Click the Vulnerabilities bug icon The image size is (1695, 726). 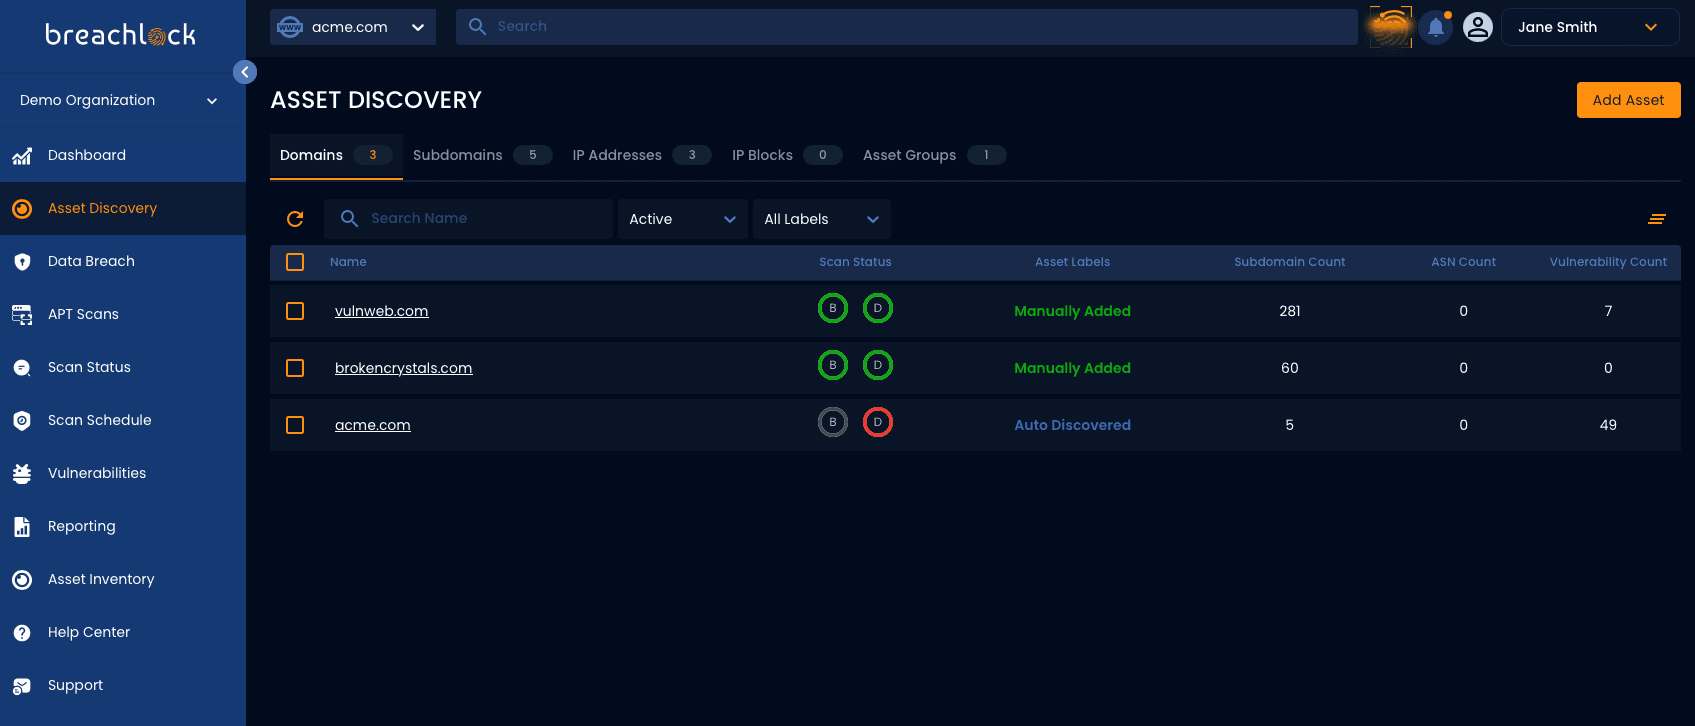[22, 474]
